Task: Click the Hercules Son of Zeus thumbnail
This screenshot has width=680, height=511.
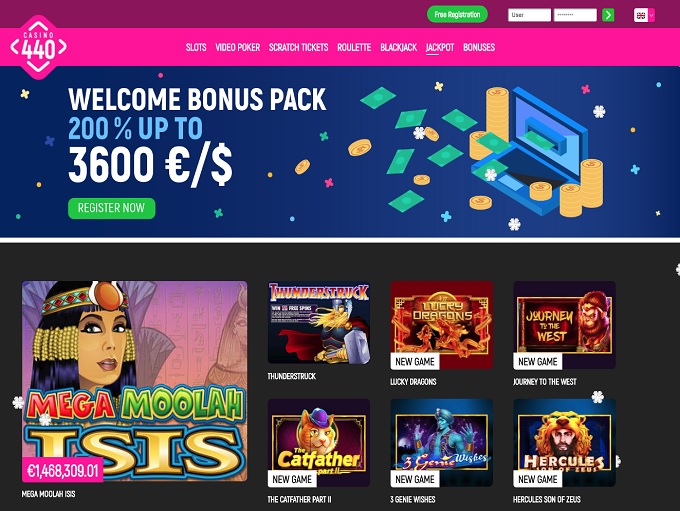Action: point(564,442)
